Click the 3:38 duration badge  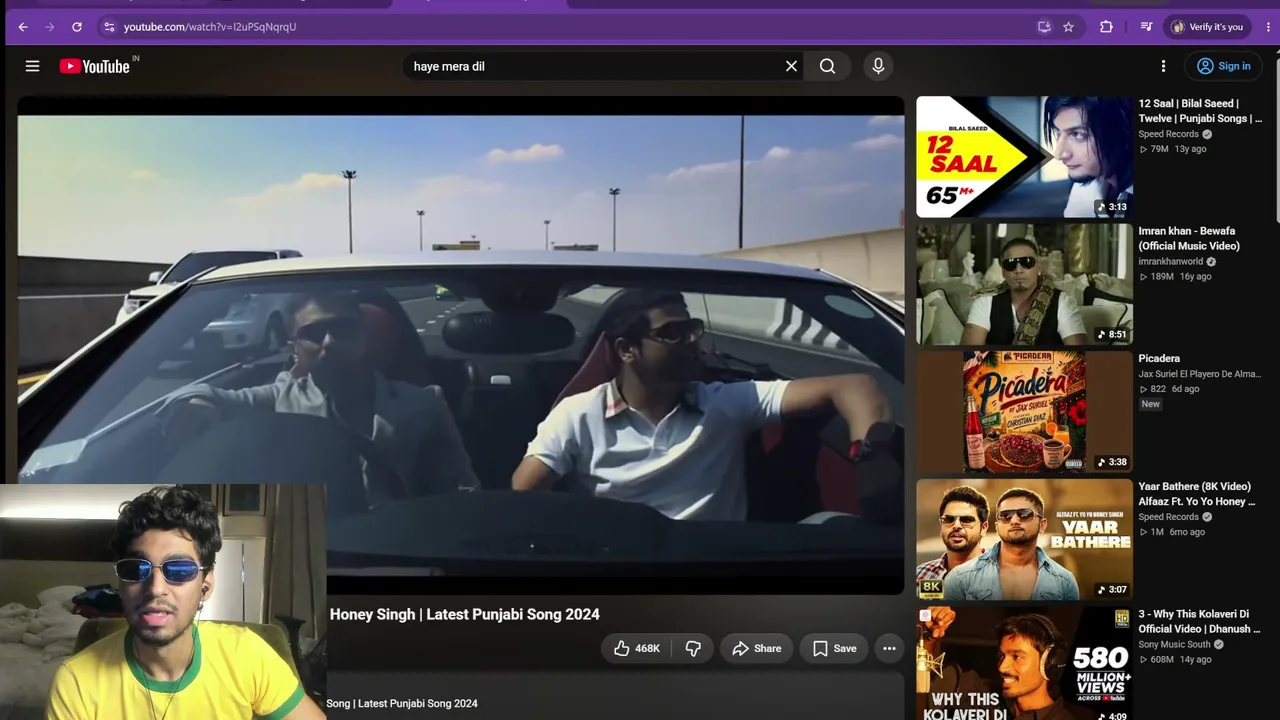(x=1112, y=462)
